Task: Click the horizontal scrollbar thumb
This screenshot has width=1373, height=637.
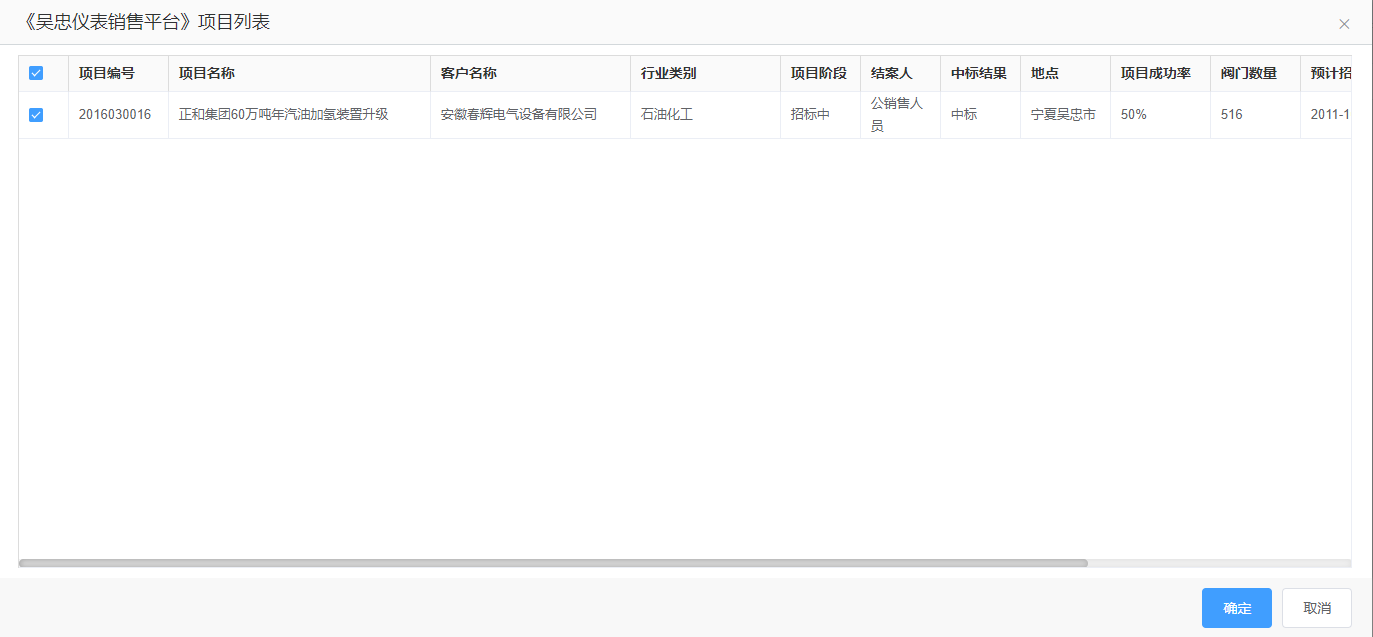Action: (x=553, y=563)
